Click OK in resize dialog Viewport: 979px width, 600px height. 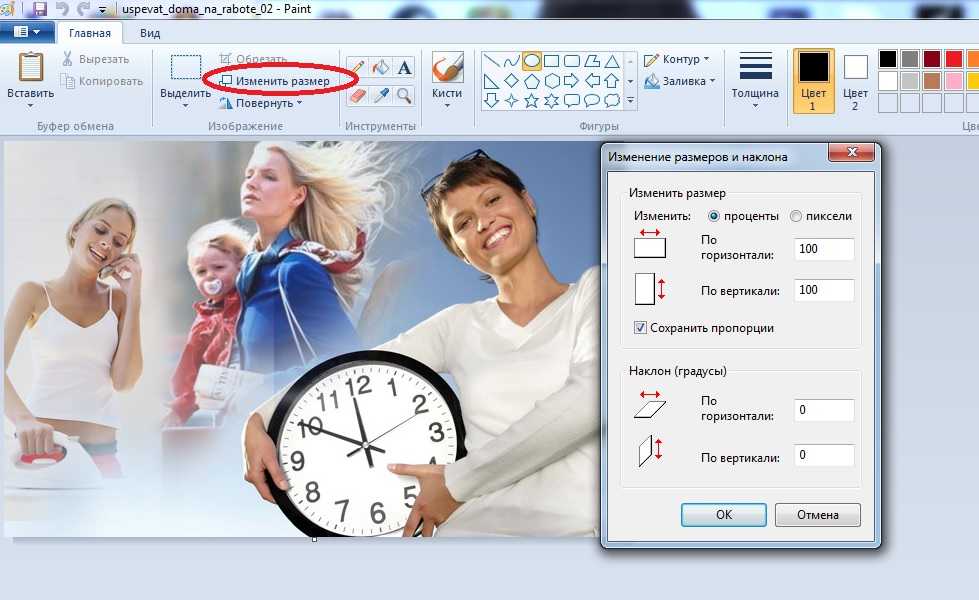(x=724, y=515)
